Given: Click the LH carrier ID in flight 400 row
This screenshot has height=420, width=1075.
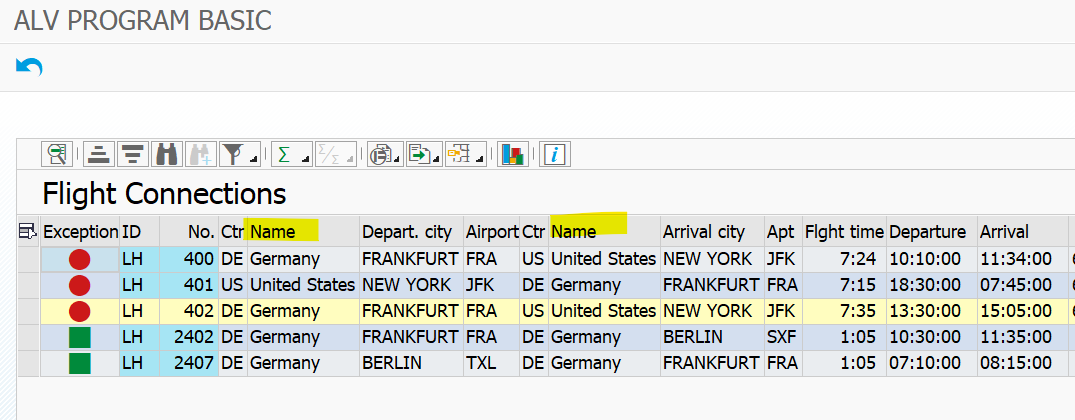Looking at the screenshot, I should [140, 259].
